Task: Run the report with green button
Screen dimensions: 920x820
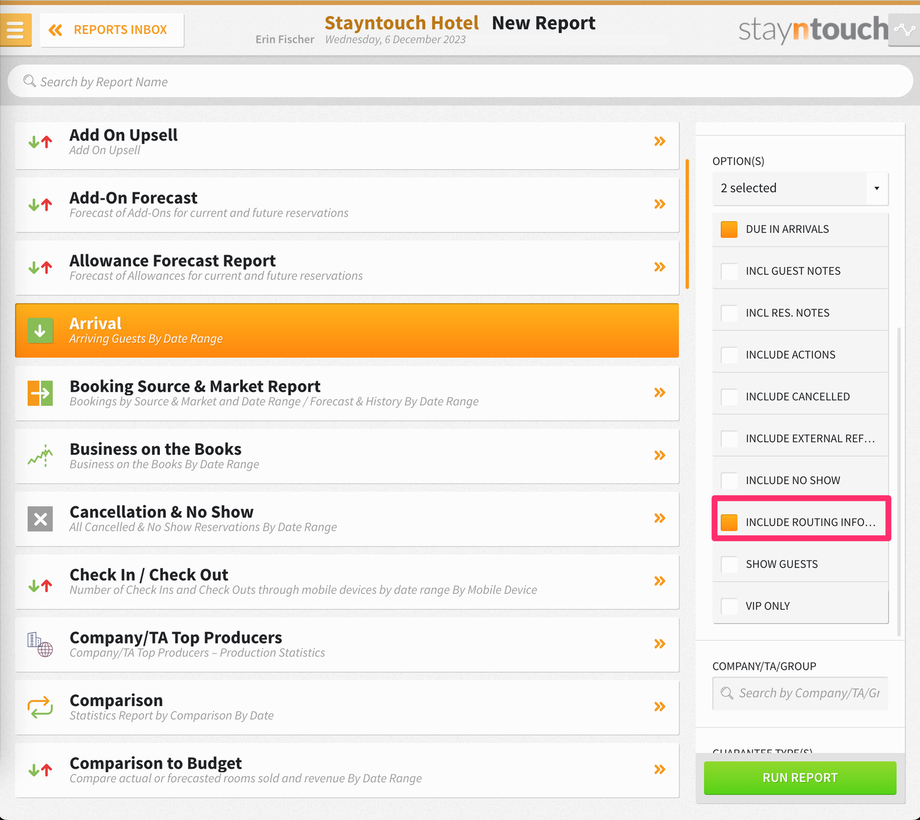Action: tap(800, 778)
